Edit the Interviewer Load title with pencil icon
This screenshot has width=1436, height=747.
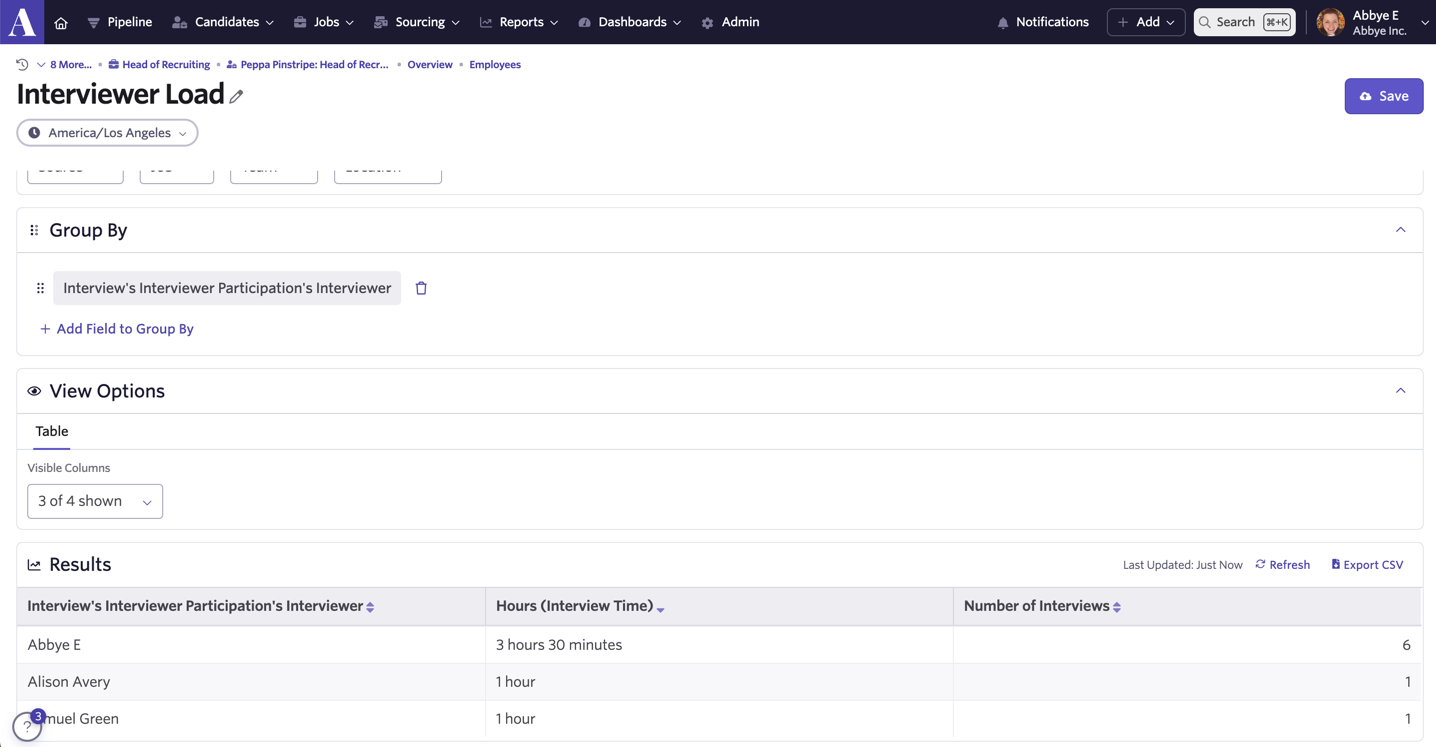point(236,96)
